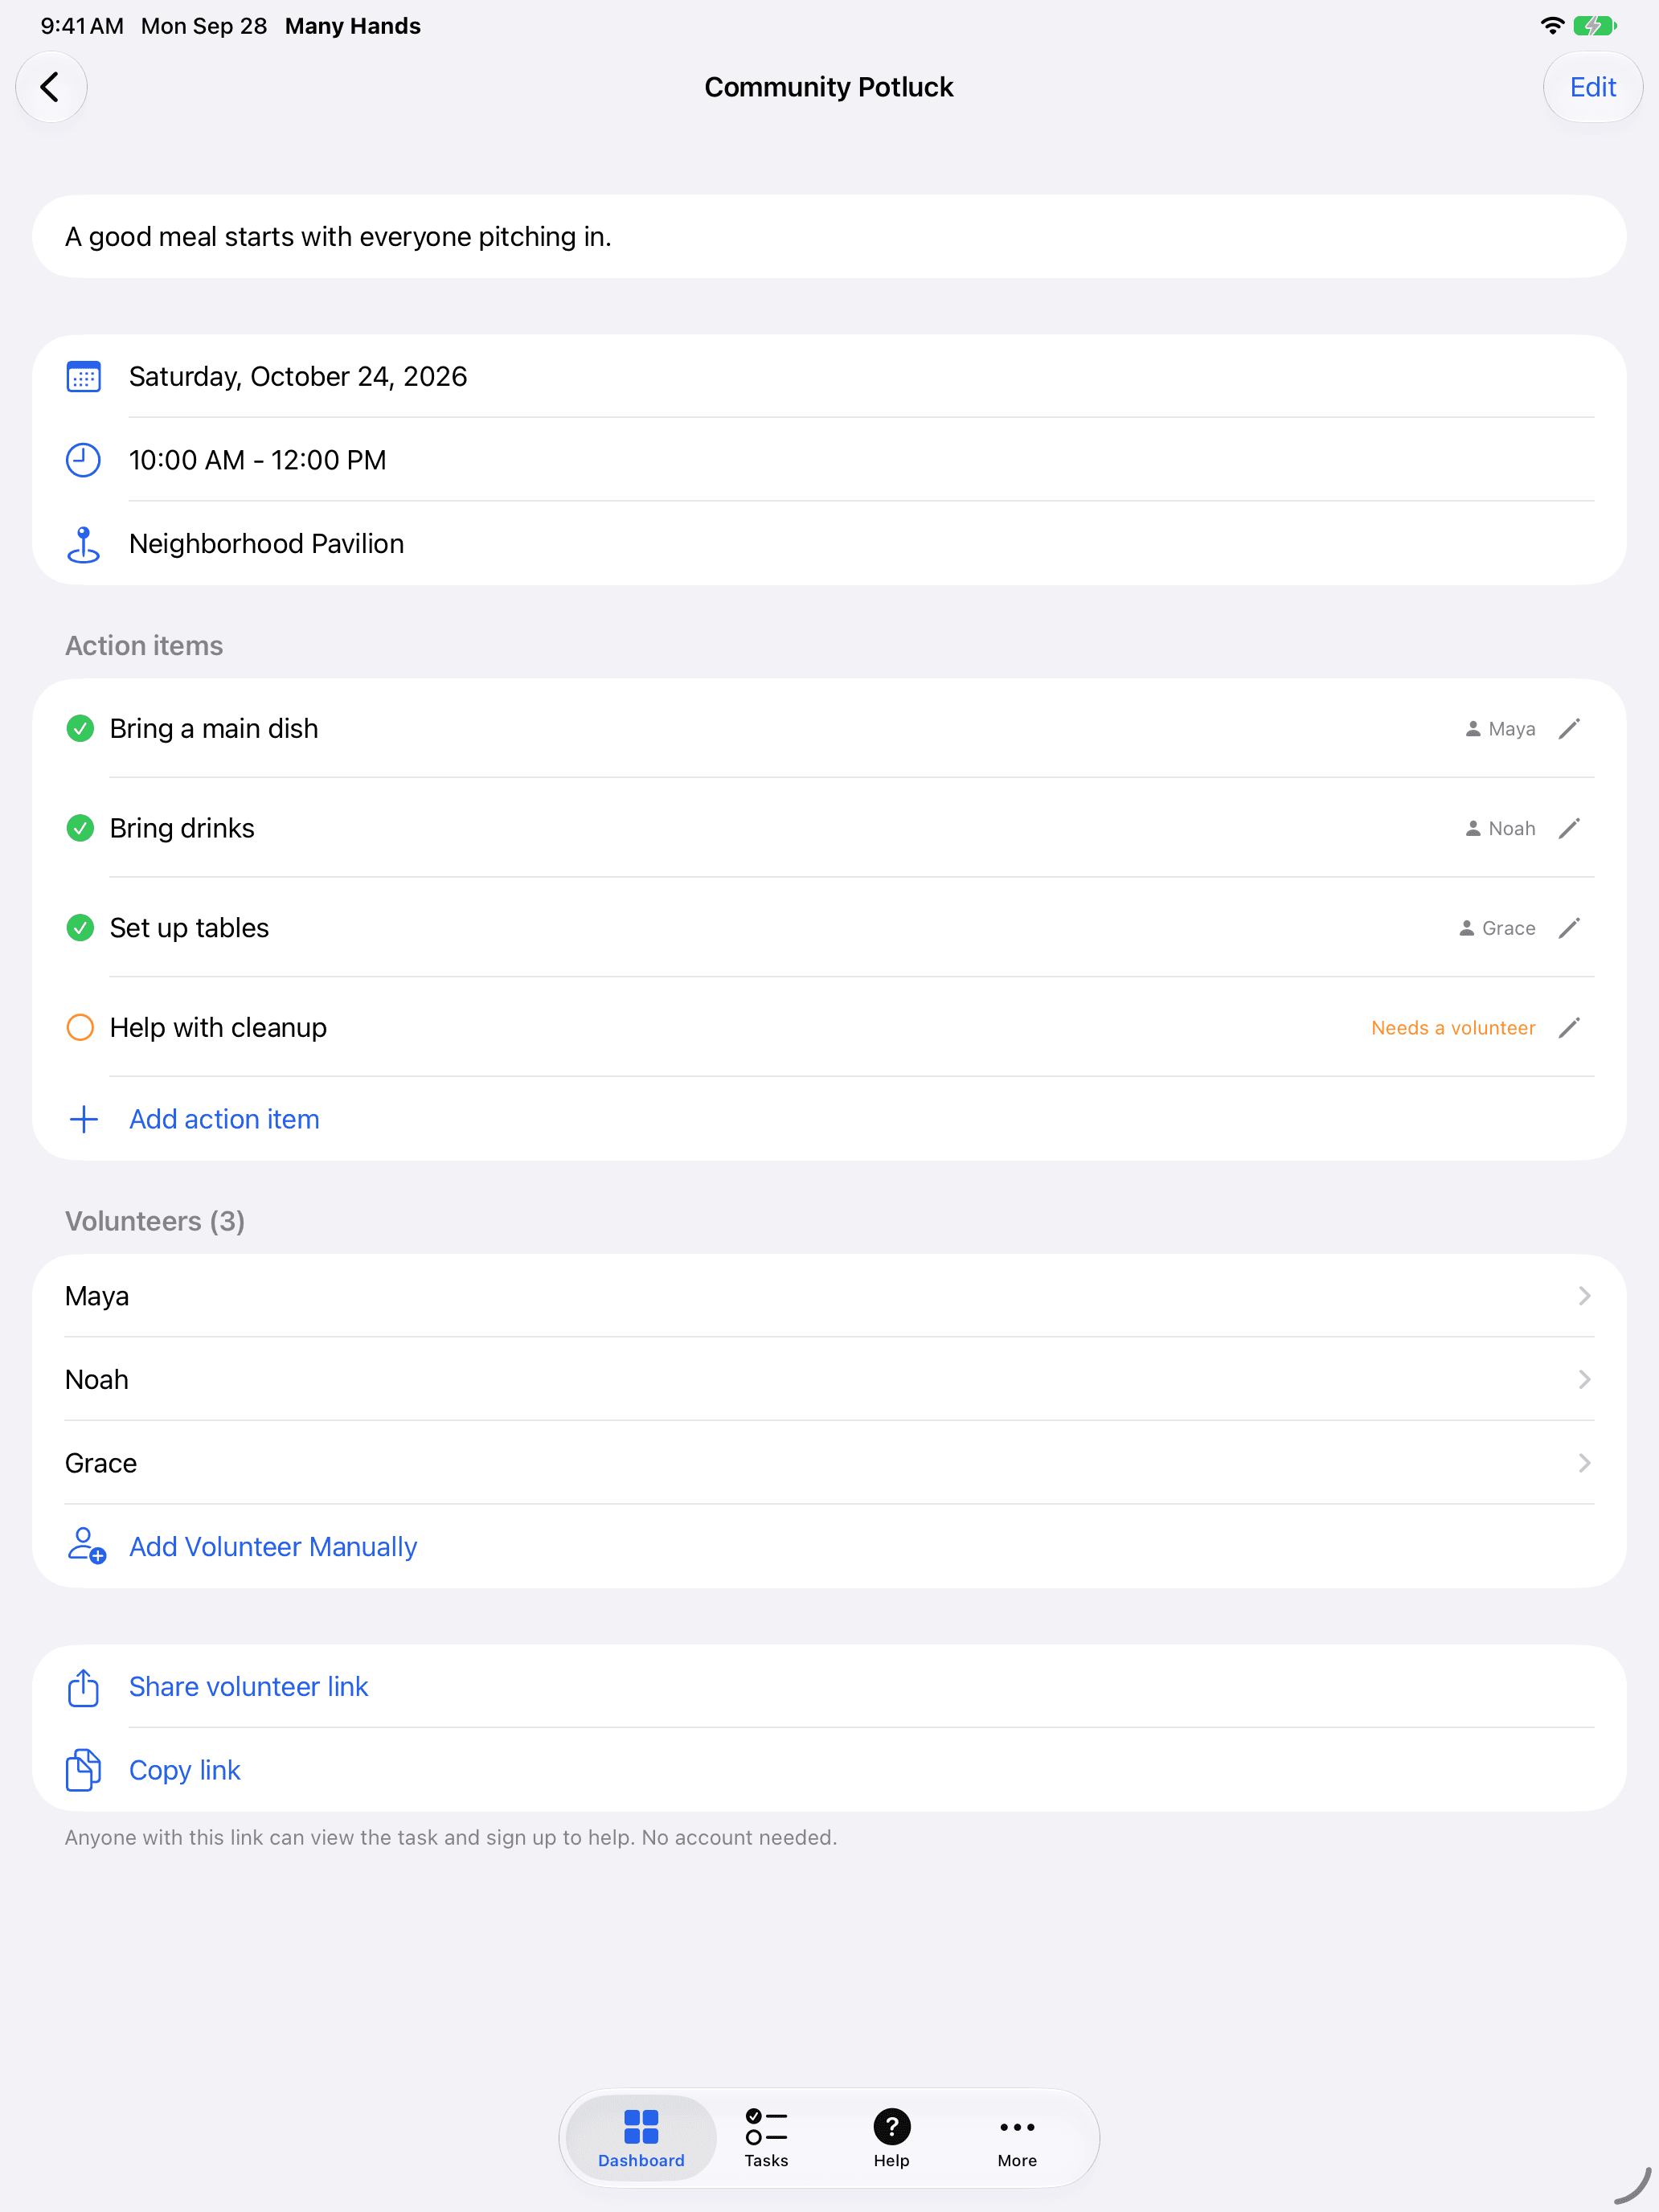Open Grace's volunteer details chevron
This screenshot has width=1659, height=2212.
tap(1584, 1463)
